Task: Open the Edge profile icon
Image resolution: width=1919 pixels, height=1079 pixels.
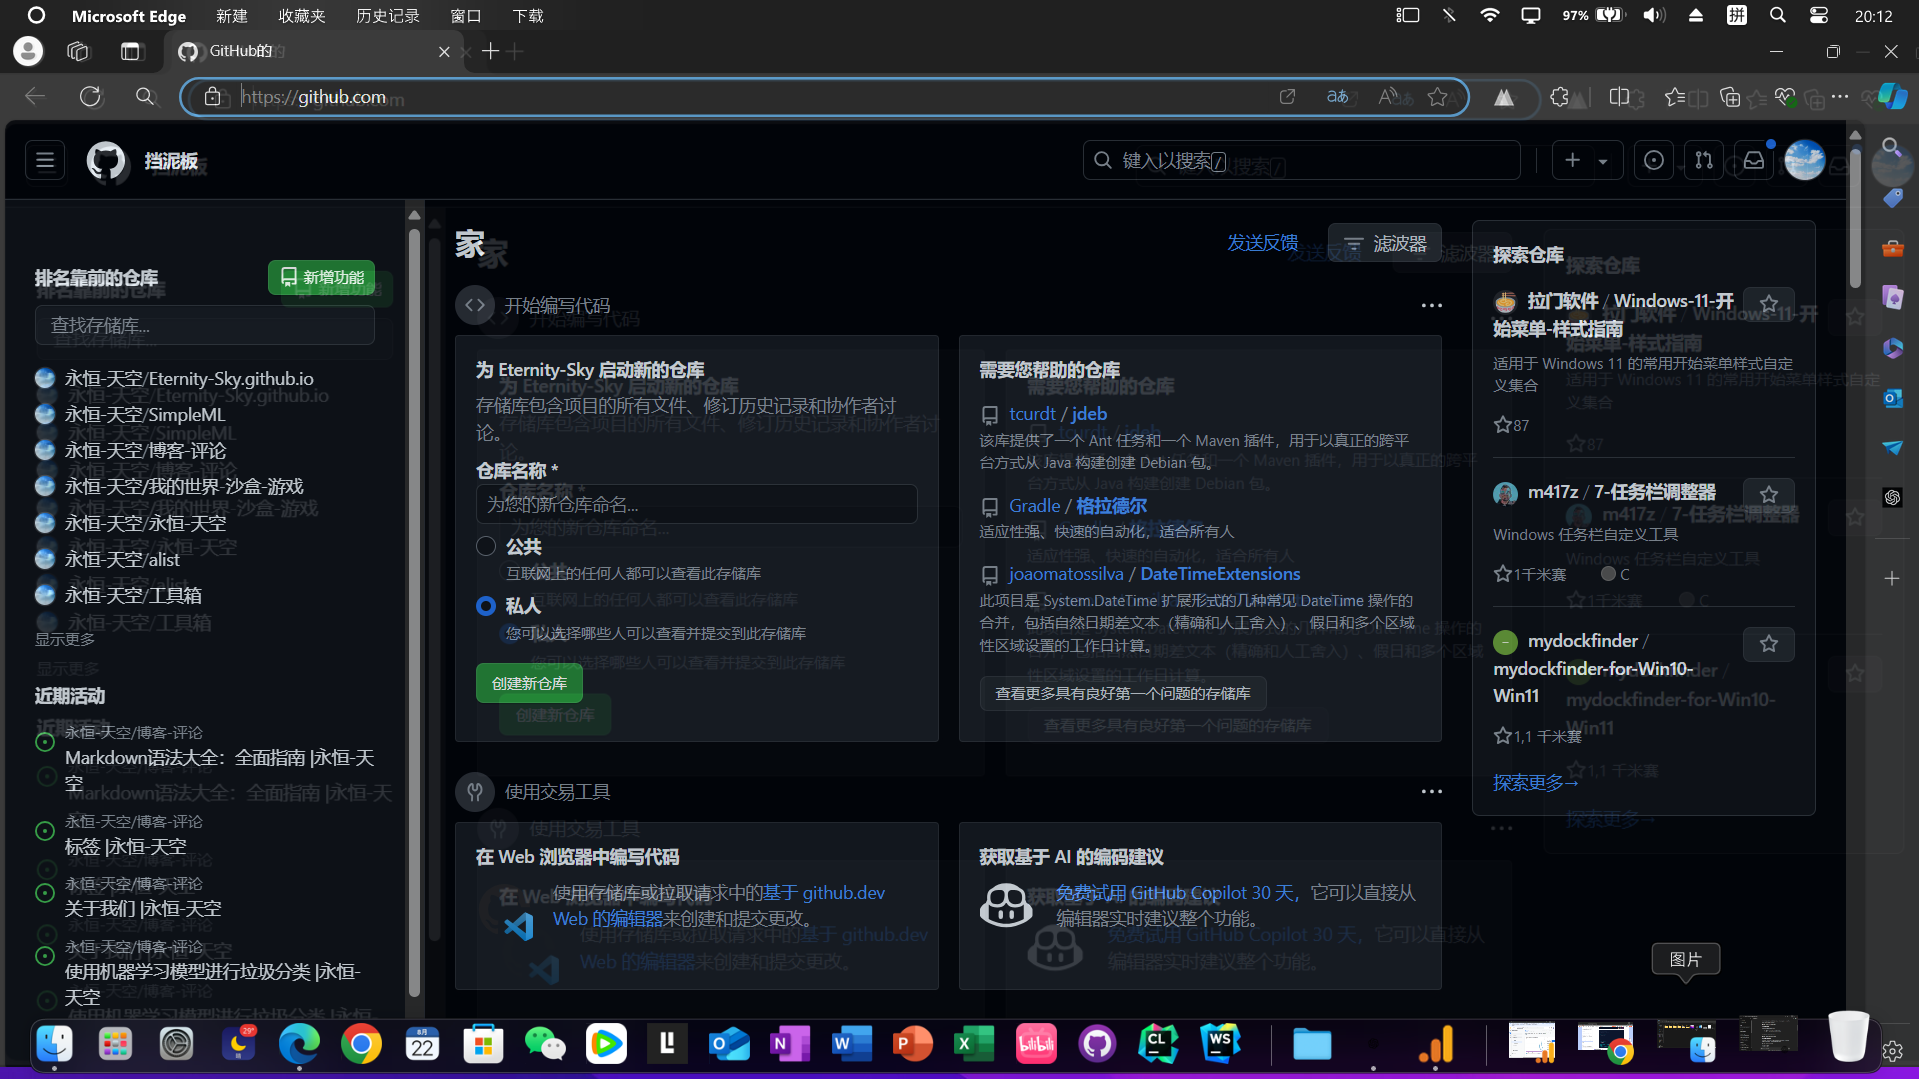Action: 28,51
